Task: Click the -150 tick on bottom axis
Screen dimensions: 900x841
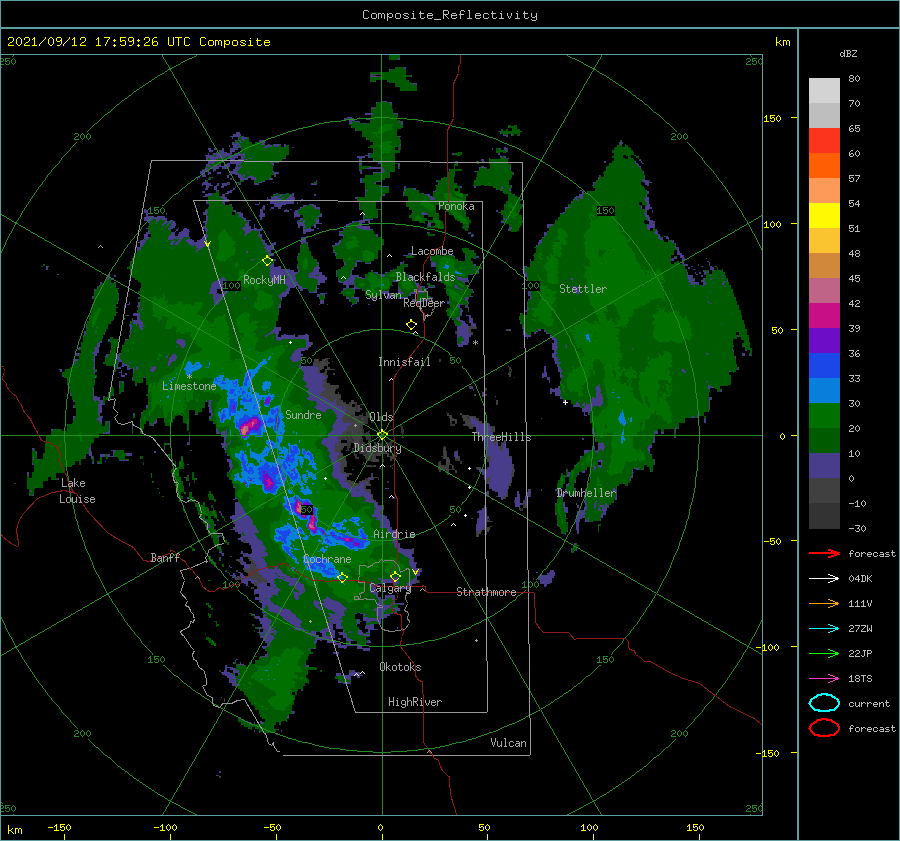Action: tap(59, 827)
